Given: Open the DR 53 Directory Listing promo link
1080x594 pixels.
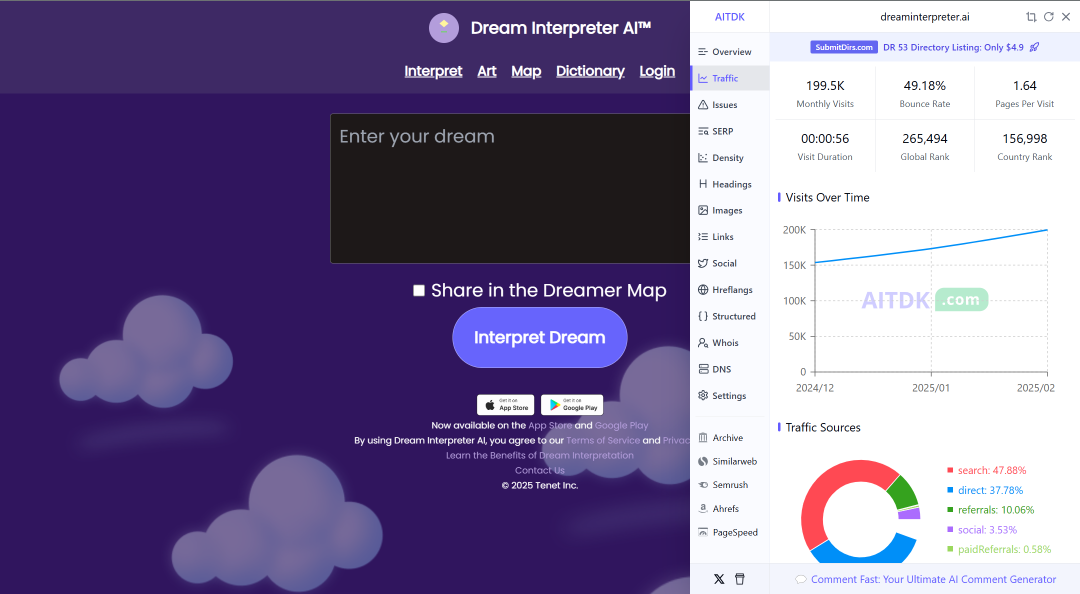Looking at the screenshot, I should click(953, 48).
